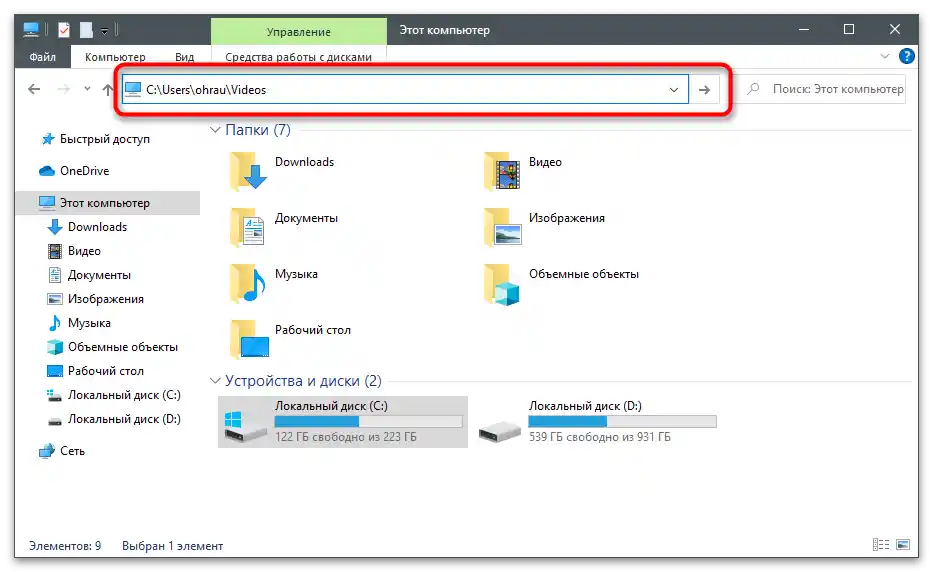Select the Downloads folder icon in content area
Screen dimensions: 933x572
tap(248, 171)
